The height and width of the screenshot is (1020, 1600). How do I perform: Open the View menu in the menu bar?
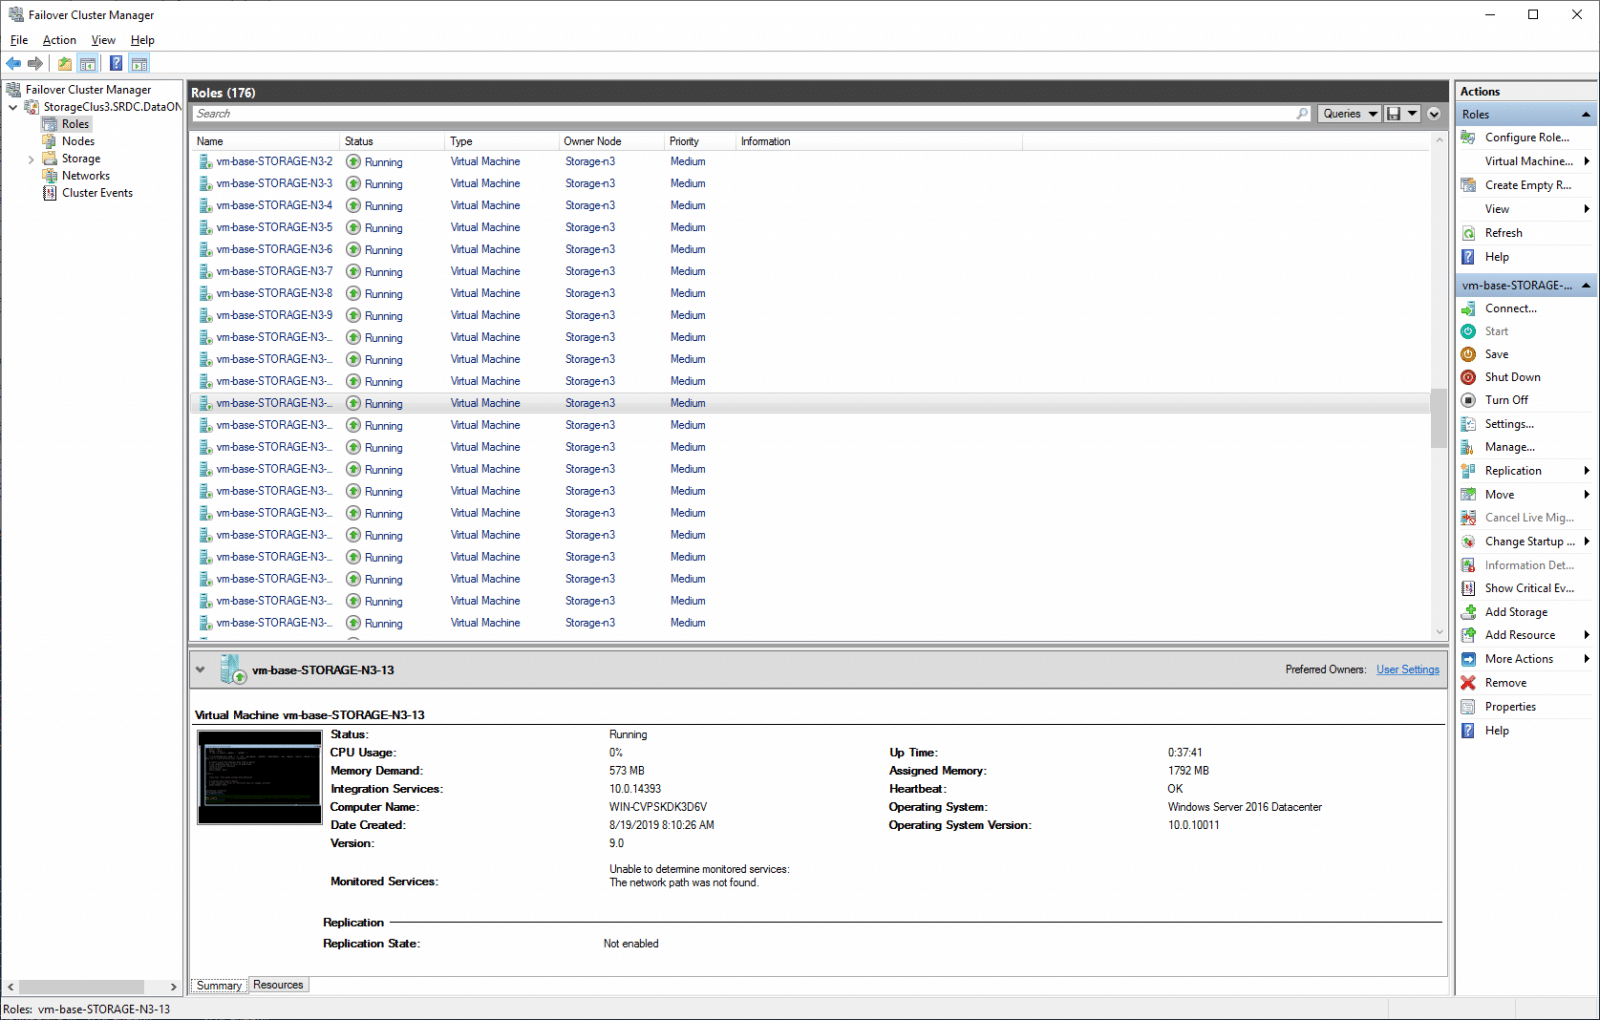[x=103, y=40]
